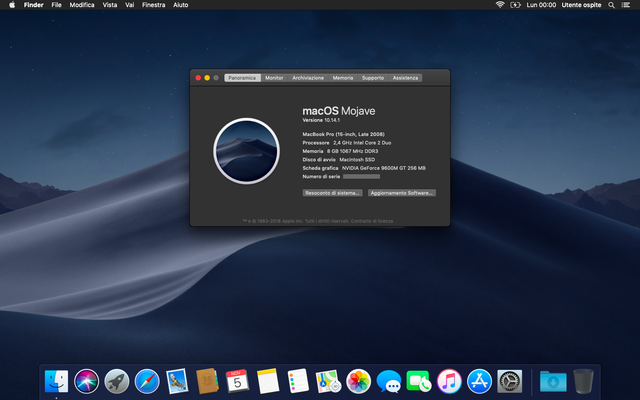Open the Modifica menu
The width and height of the screenshot is (640, 400).
[82, 5]
